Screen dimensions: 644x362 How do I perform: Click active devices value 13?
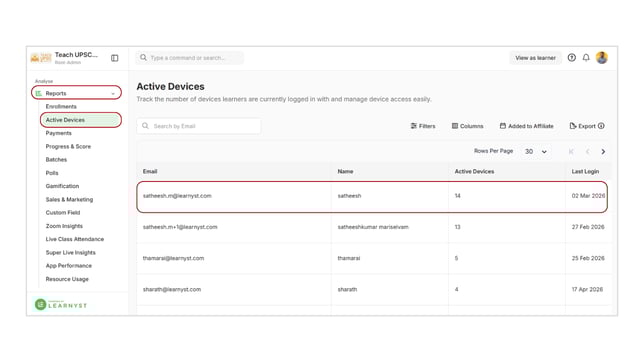[458, 227]
